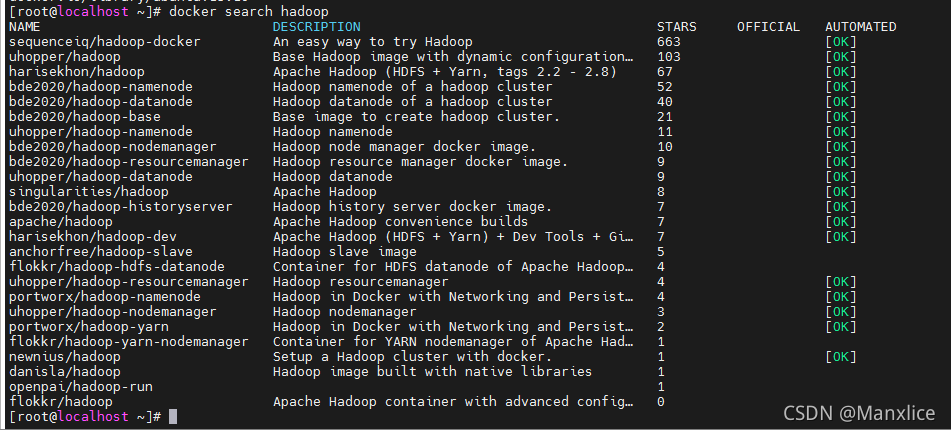951x432 pixels.
Task: Click the sequenceiq/hadoop-docker image name
Action: [x=104, y=42]
